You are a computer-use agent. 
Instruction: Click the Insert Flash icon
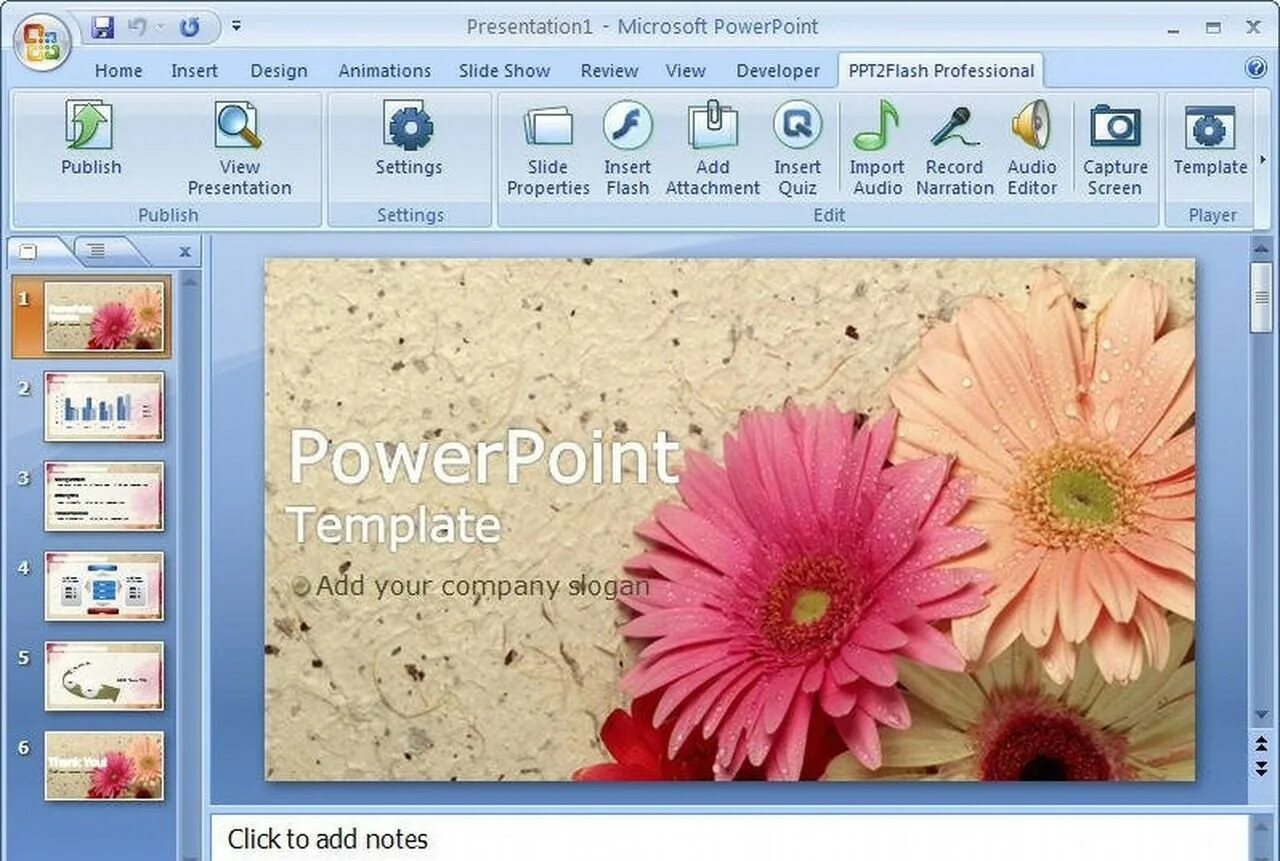coord(628,126)
